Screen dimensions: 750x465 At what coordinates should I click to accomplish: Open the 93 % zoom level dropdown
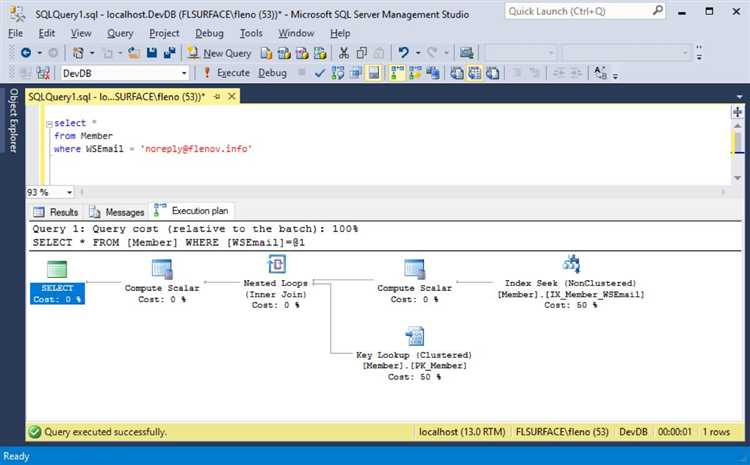[68, 191]
